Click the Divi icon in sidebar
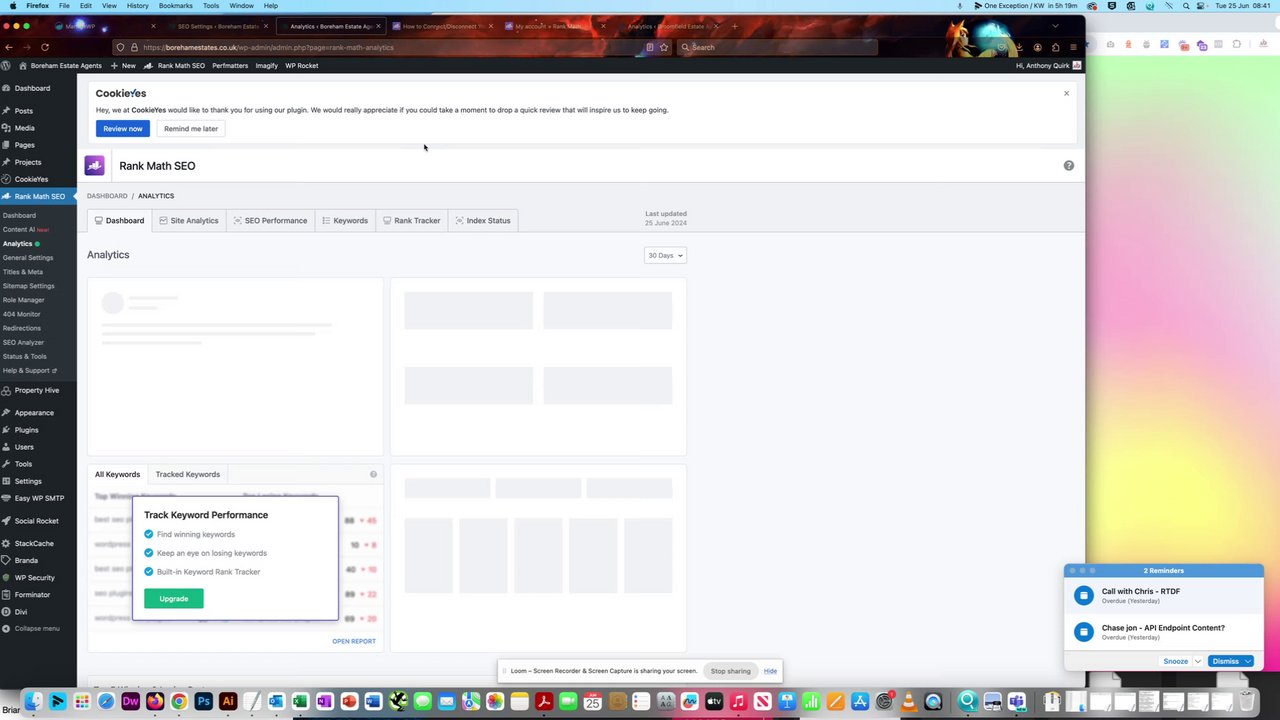1280x720 pixels. [6, 612]
